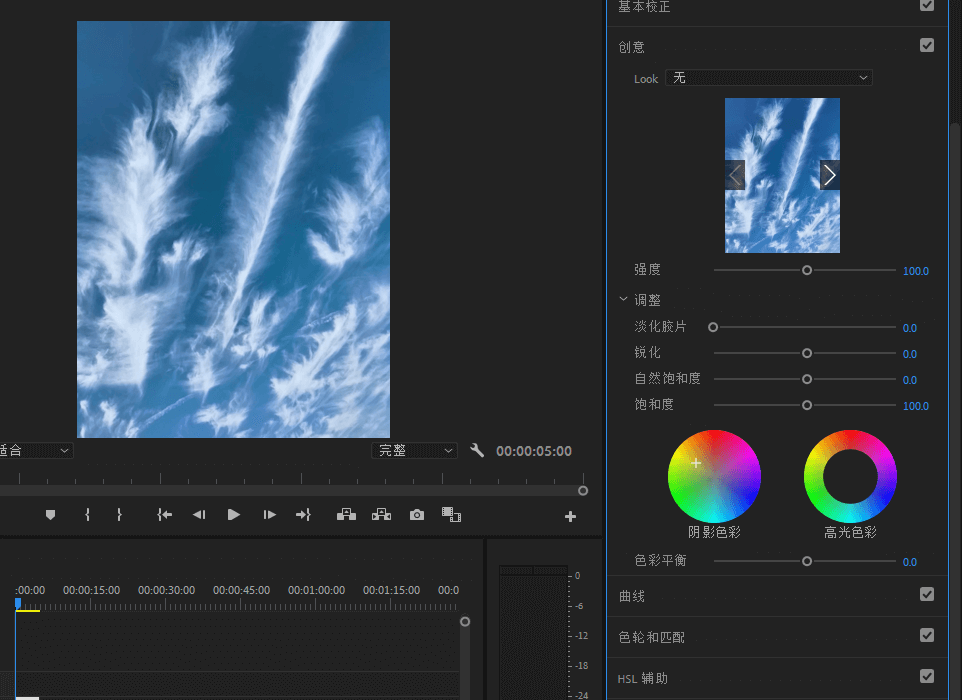Screen dimensions: 962x700
Task: Select the Export Frame camera icon
Action: (416, 514)
